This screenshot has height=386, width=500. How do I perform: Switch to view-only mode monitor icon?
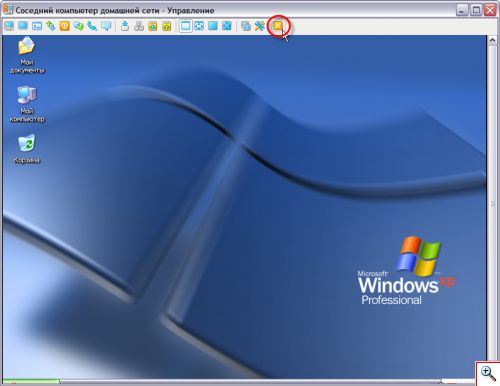[x=23, y=26]
